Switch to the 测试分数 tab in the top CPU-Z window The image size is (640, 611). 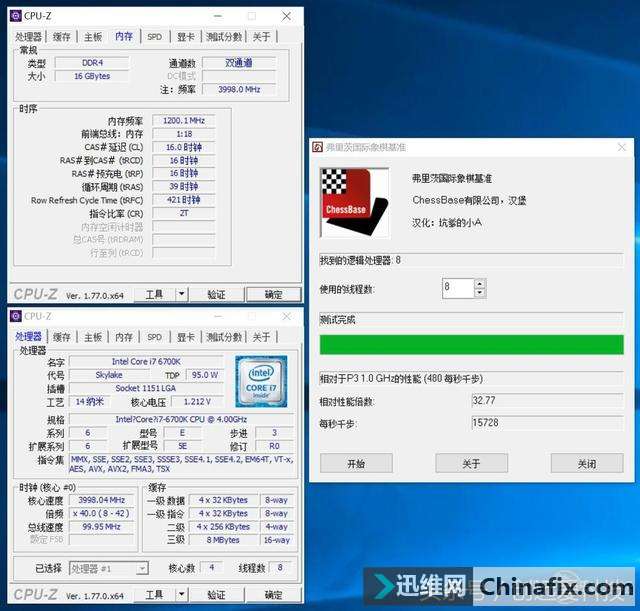(x=224, y=37)
